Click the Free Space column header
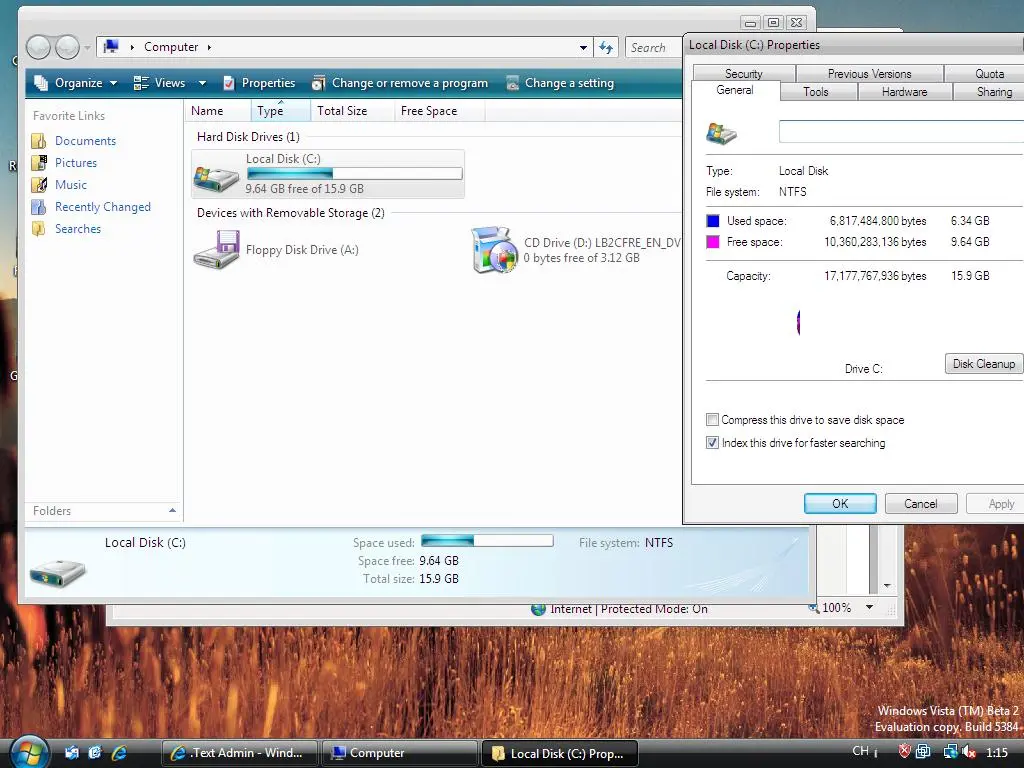The width and height of the screenshot is (1024, 768). click(440, 111)
